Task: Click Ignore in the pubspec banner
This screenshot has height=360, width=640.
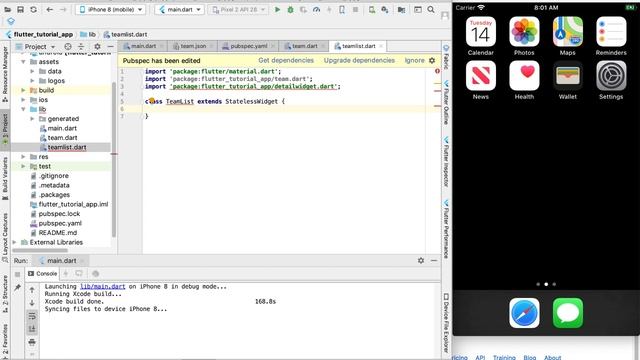Action: coord(414,60)
